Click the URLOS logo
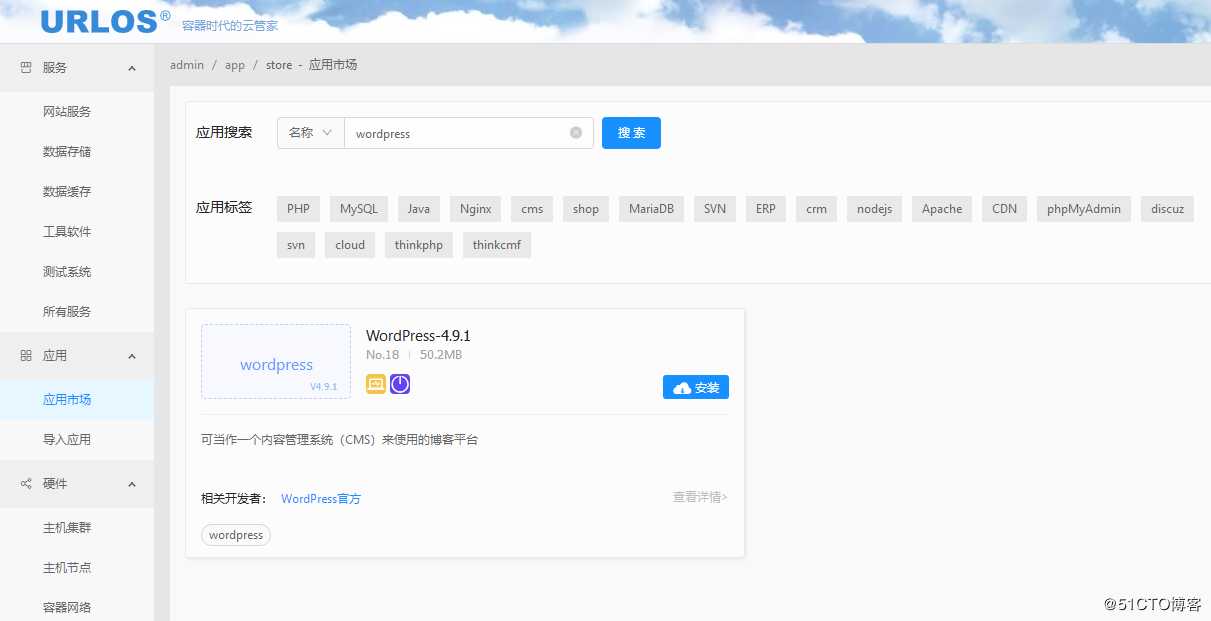 coord(105,21)
